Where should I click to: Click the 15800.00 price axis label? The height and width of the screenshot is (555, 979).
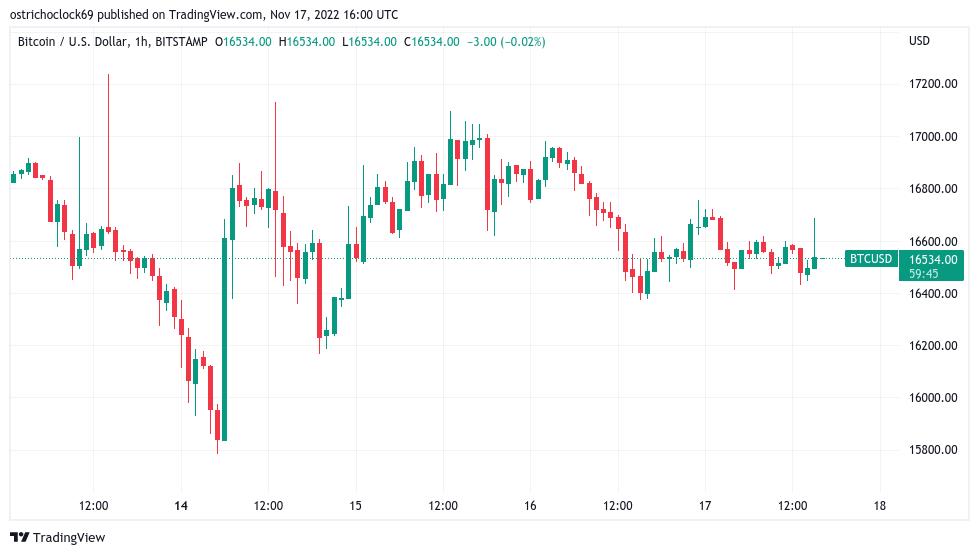(x=932, y=450)
